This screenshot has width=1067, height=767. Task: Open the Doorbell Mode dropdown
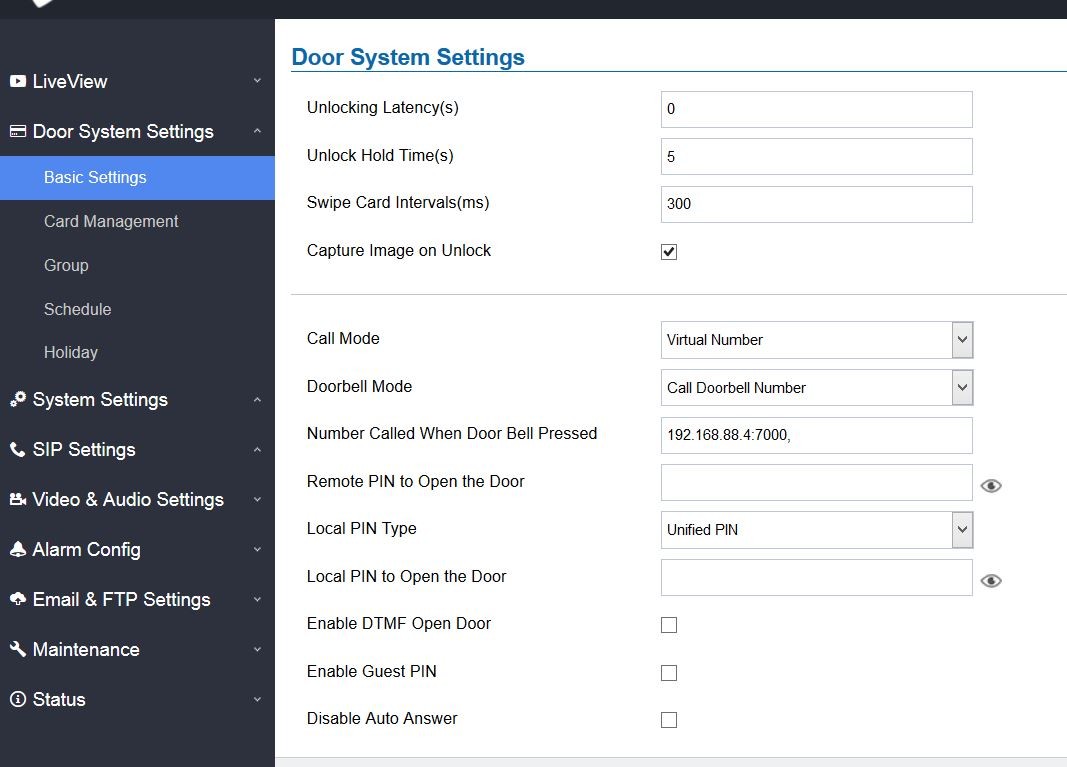point(816,388)
